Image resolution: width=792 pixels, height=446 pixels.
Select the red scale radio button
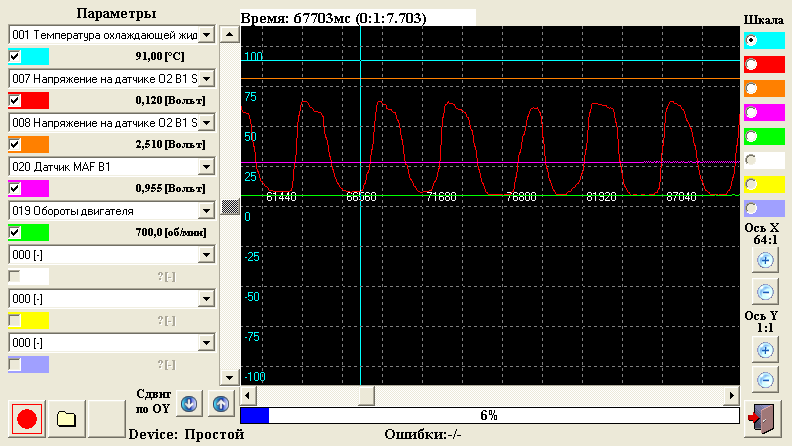coord(751,65)
